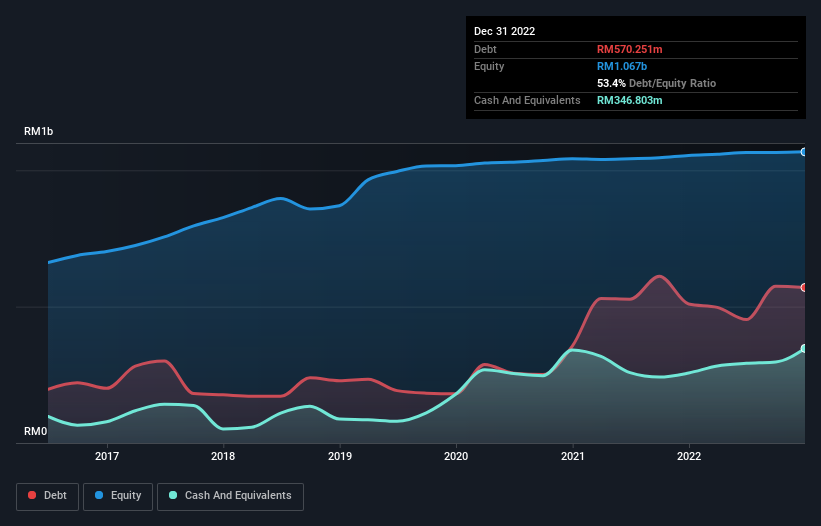The image size is (821, 526).
Task: Toggle the Equity series legend button
Action: click(x=118, y=496)
